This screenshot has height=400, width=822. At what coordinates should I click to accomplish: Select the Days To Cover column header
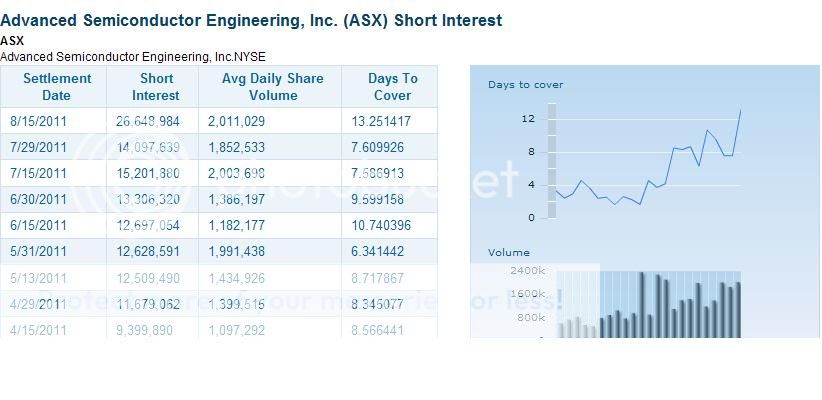pos(393,87)
